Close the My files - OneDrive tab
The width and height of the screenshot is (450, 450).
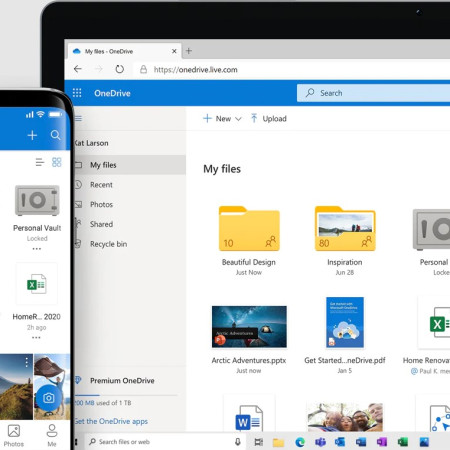(x=174, y=51)
